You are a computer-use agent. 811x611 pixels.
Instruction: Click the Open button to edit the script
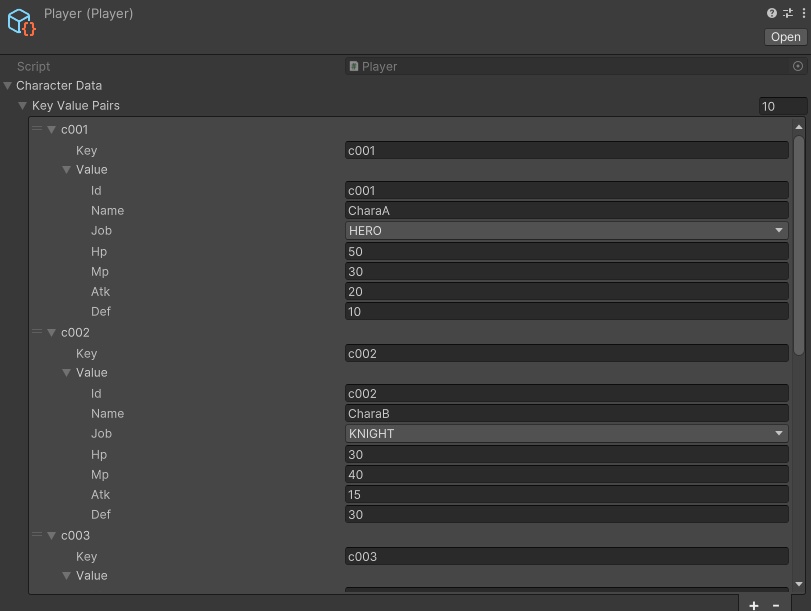(784, 37)
